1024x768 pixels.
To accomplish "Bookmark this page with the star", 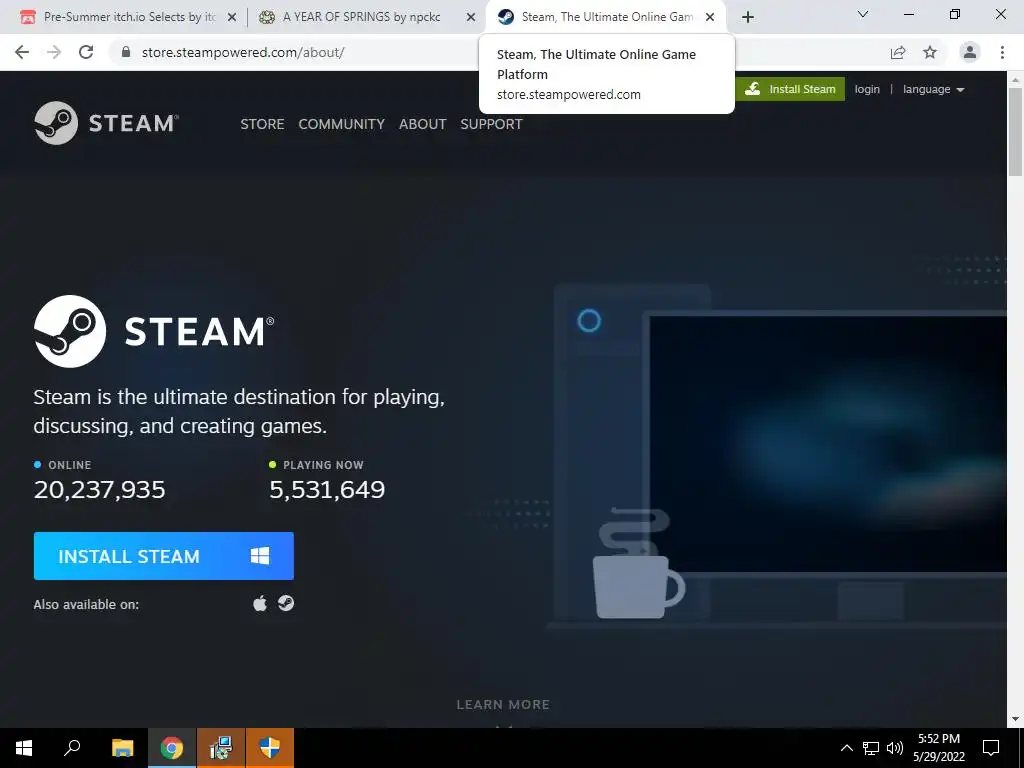I will (930, 52).
